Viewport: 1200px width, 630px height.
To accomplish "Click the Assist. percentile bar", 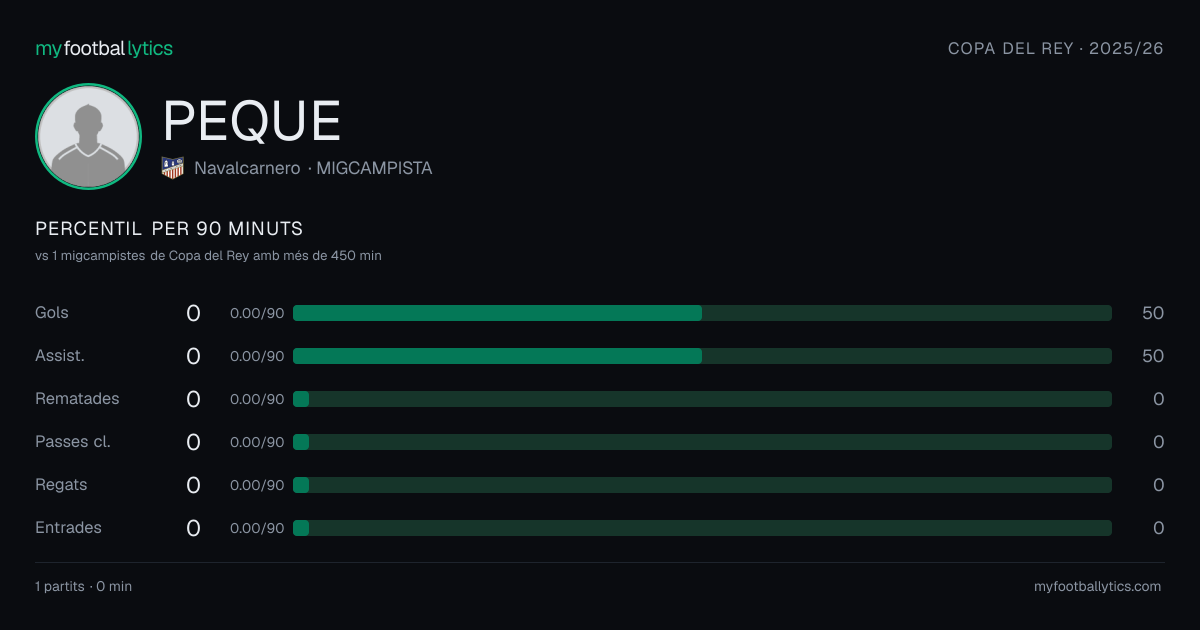I will pos(702,356).
